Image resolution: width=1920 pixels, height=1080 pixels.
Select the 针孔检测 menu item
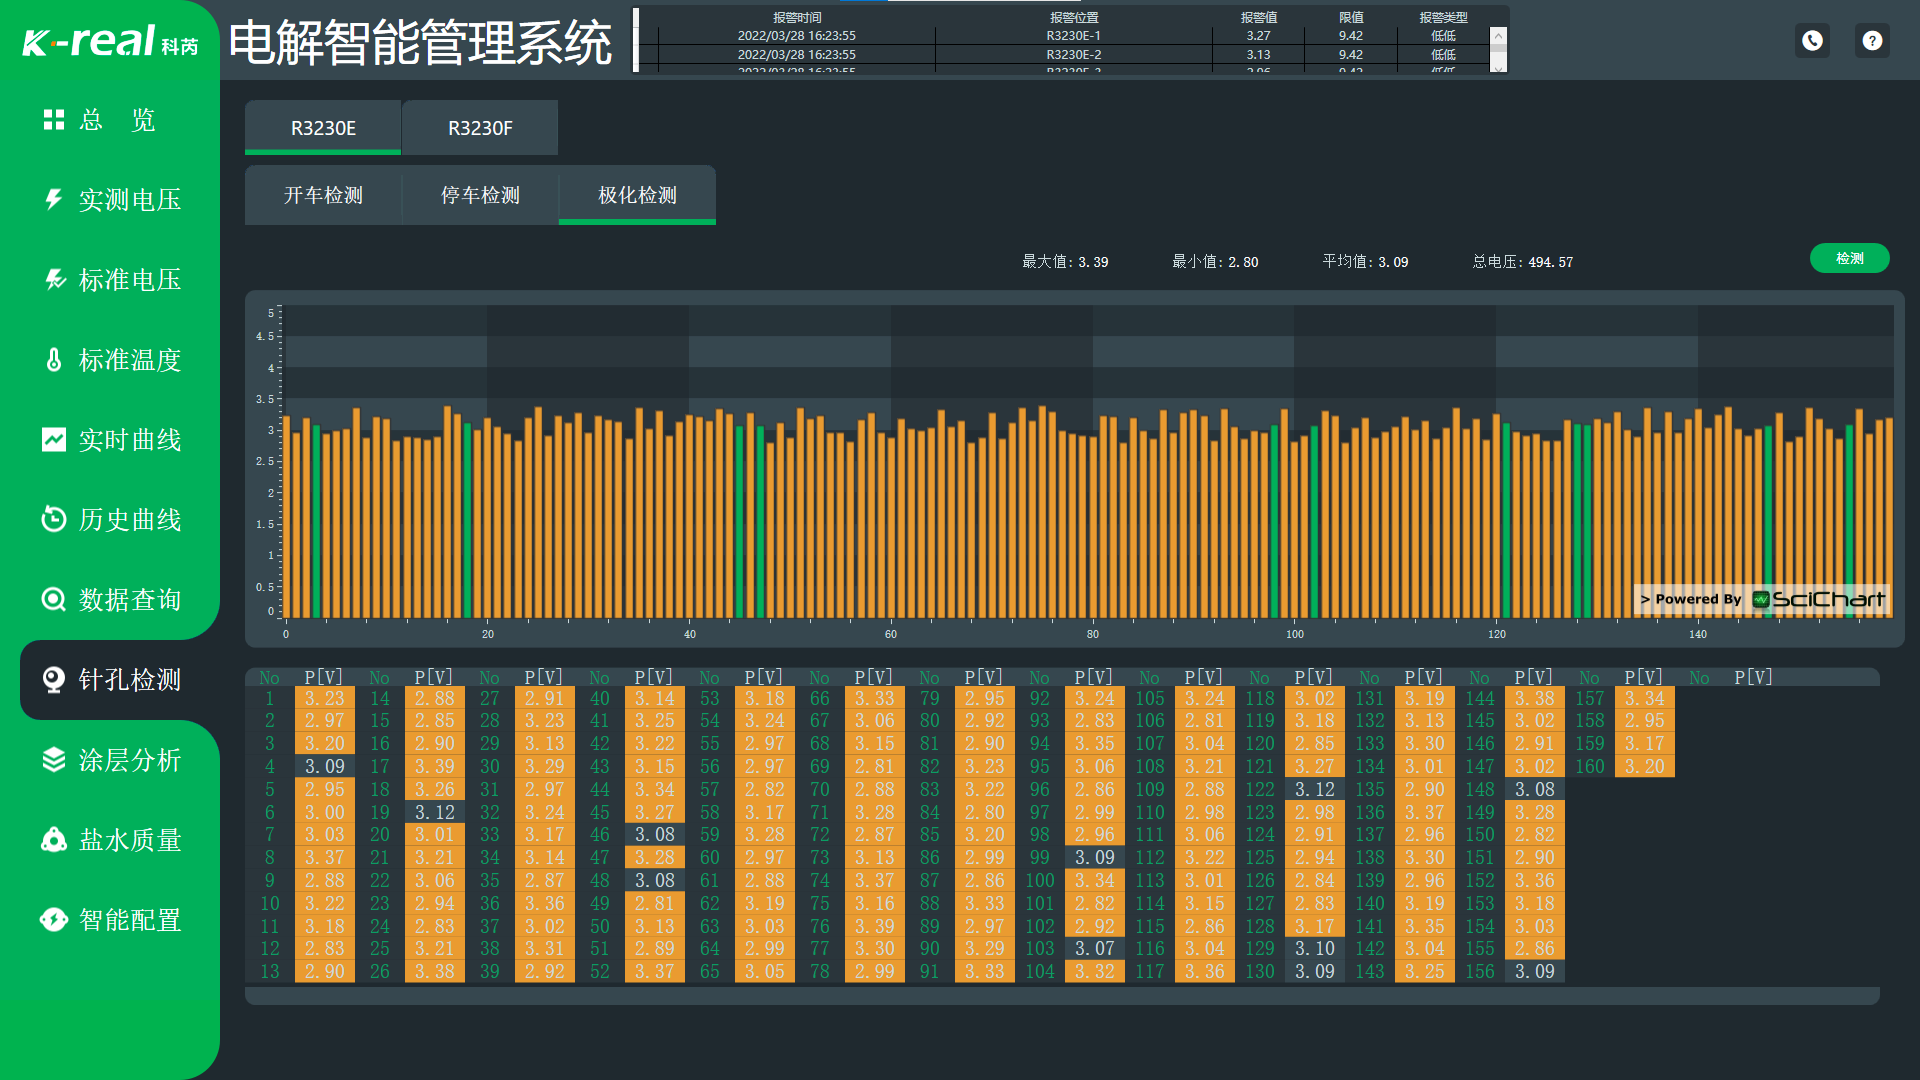point(120,680)
